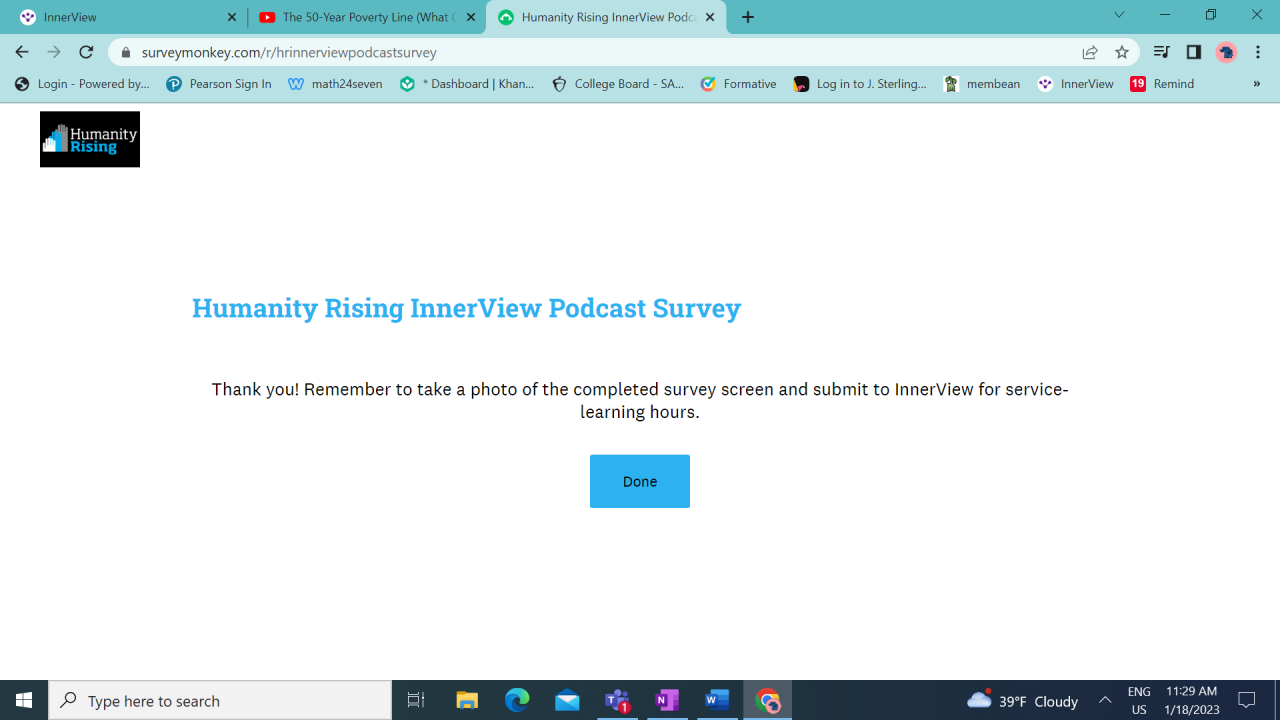
Task: Open the Remind bookmark
Action: click(x=1162, y=84)
